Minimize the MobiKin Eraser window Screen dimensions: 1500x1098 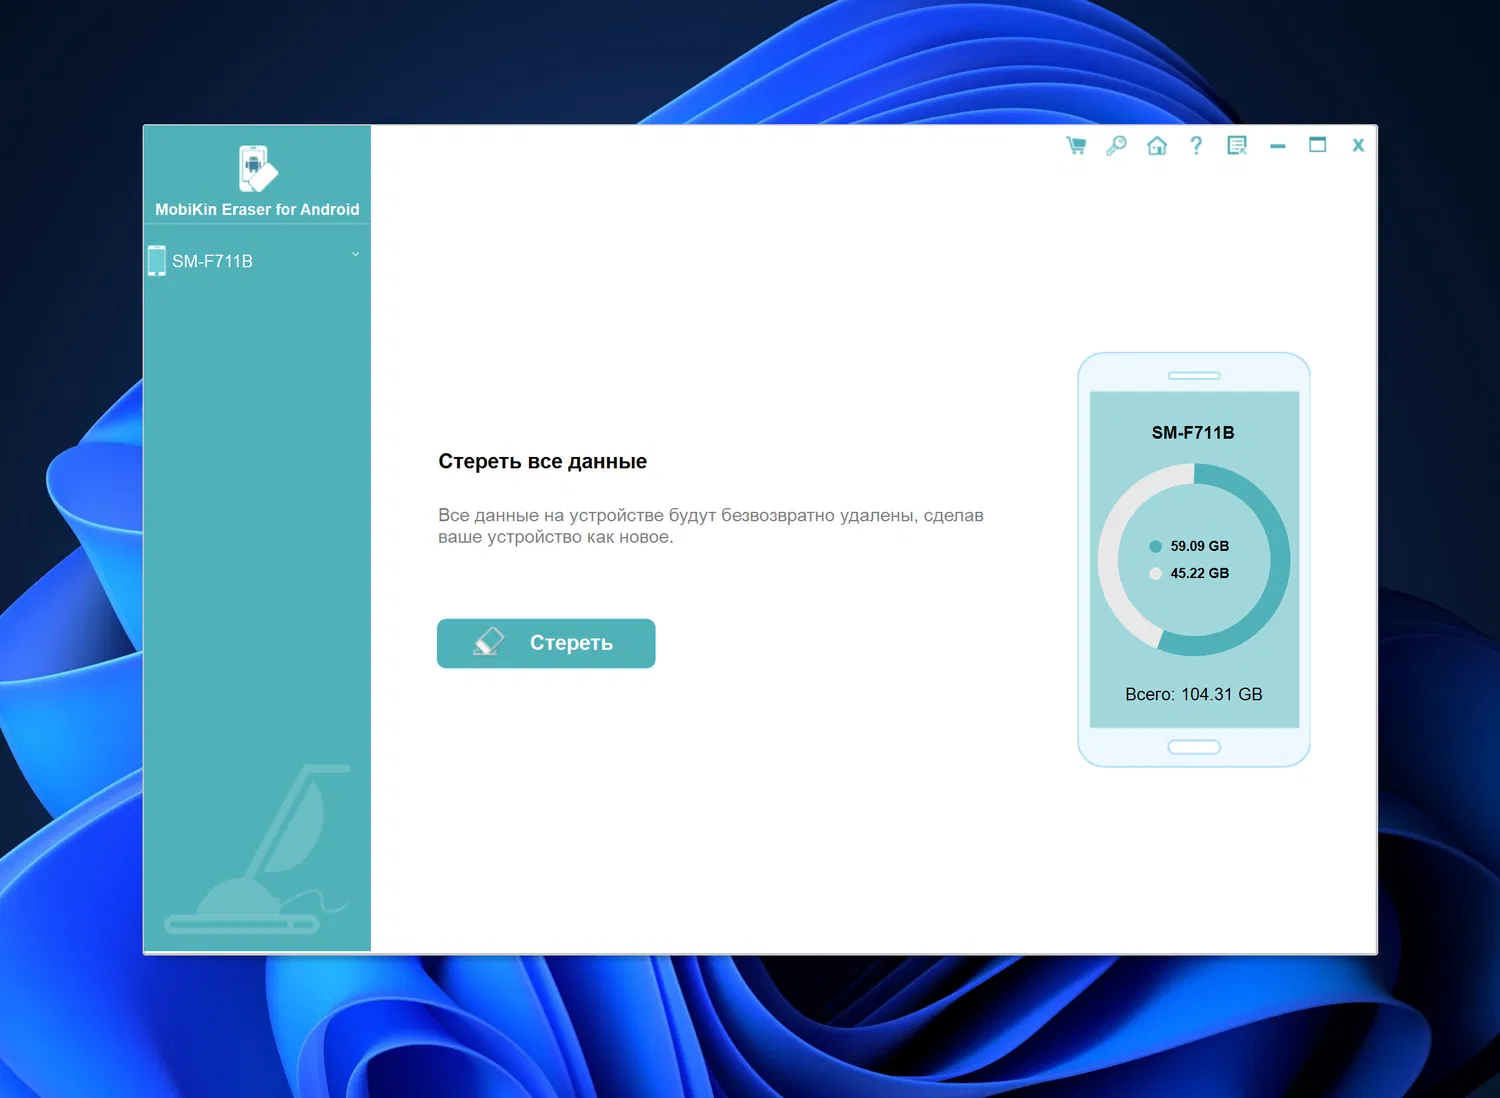pos(1277,146)
